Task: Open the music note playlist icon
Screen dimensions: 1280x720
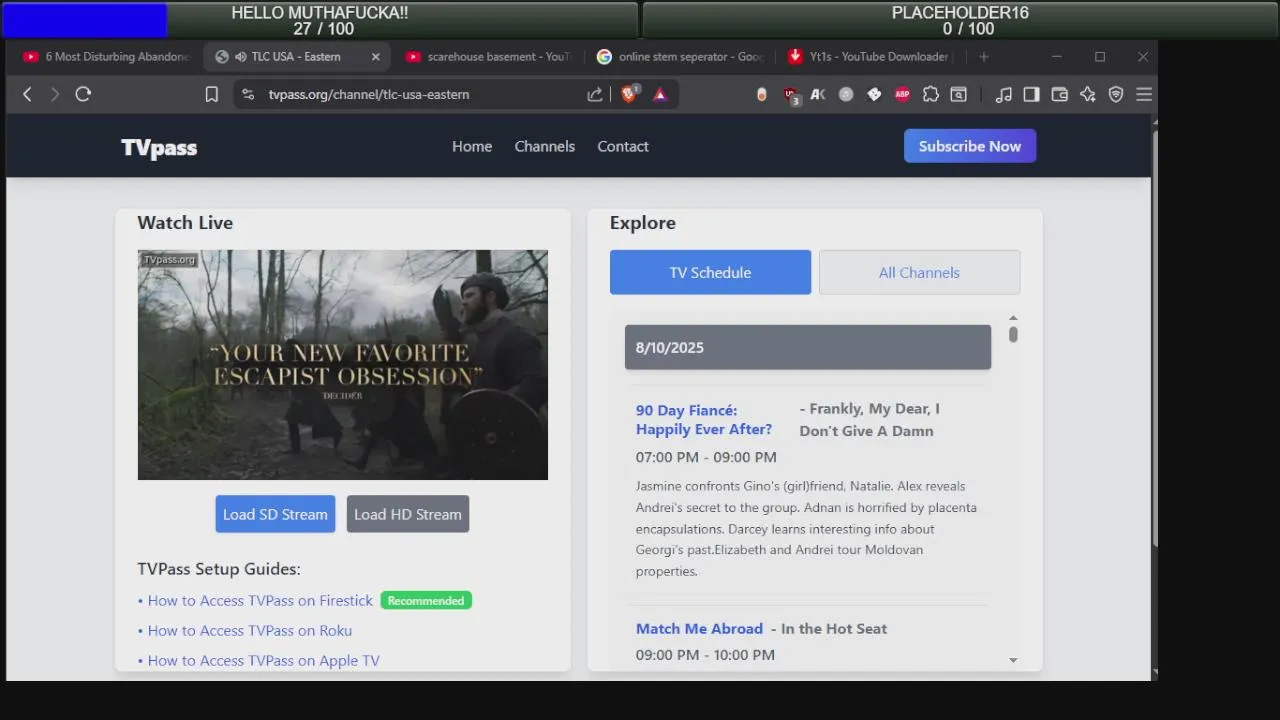Action: [x=1004, y=94]
